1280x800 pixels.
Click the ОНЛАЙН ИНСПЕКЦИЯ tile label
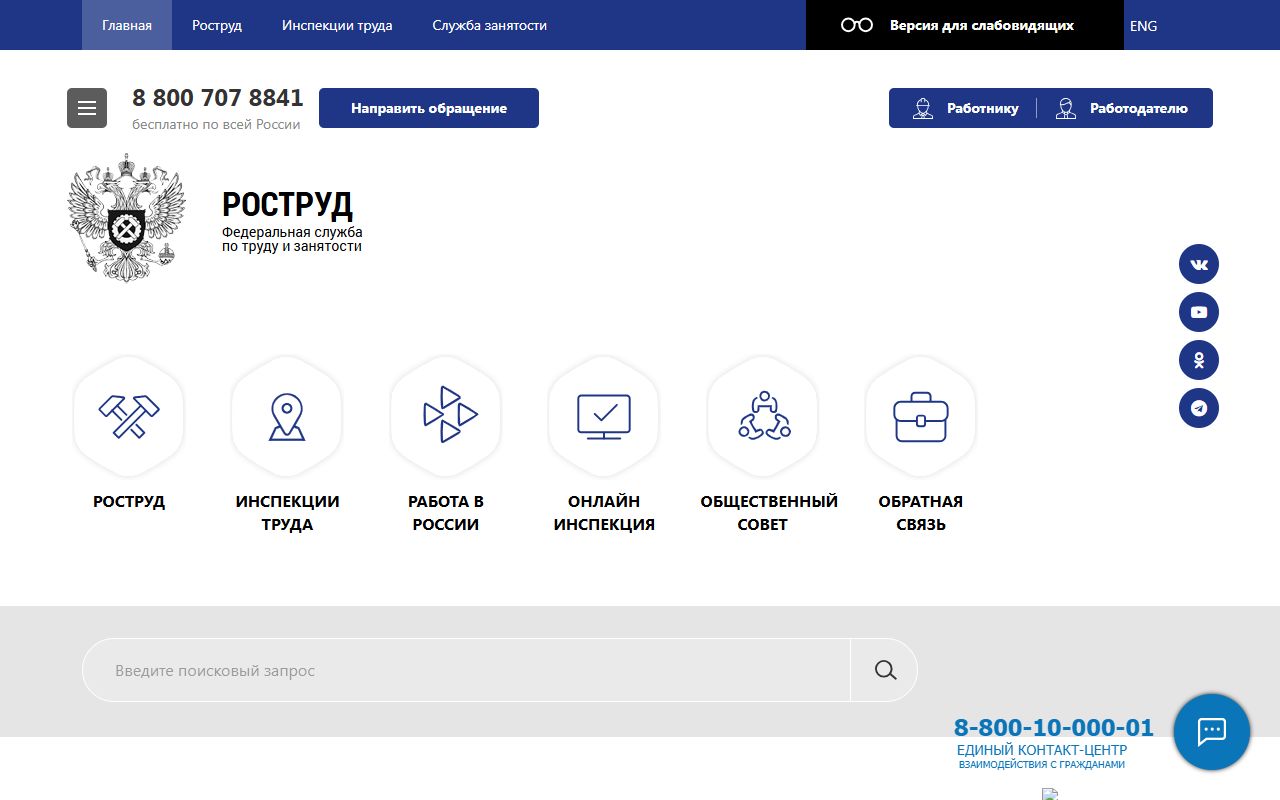(x=604, y=513)
